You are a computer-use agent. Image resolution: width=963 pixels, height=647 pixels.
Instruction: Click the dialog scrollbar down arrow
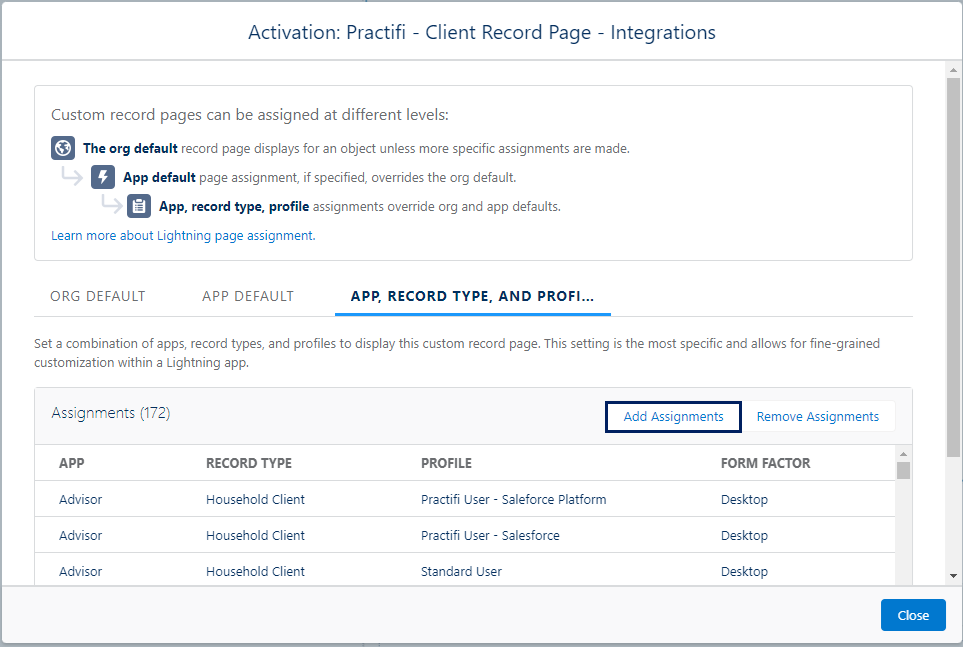(953, 576)
